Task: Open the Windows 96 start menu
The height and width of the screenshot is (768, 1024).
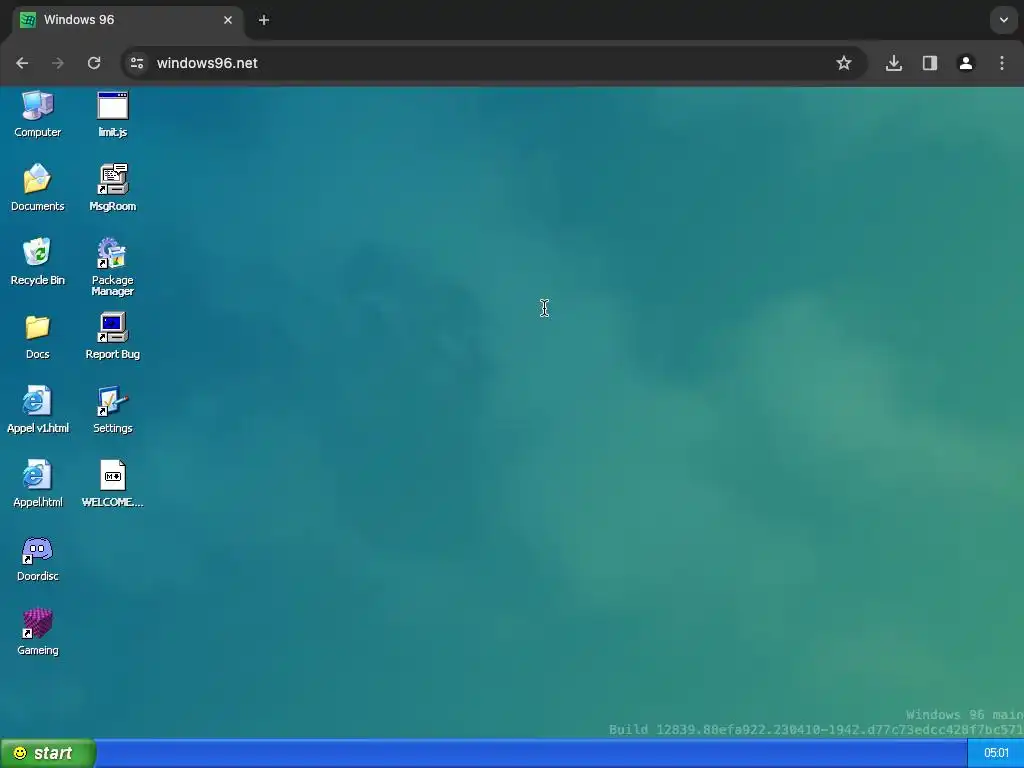Action: click(x=48, y=754)
